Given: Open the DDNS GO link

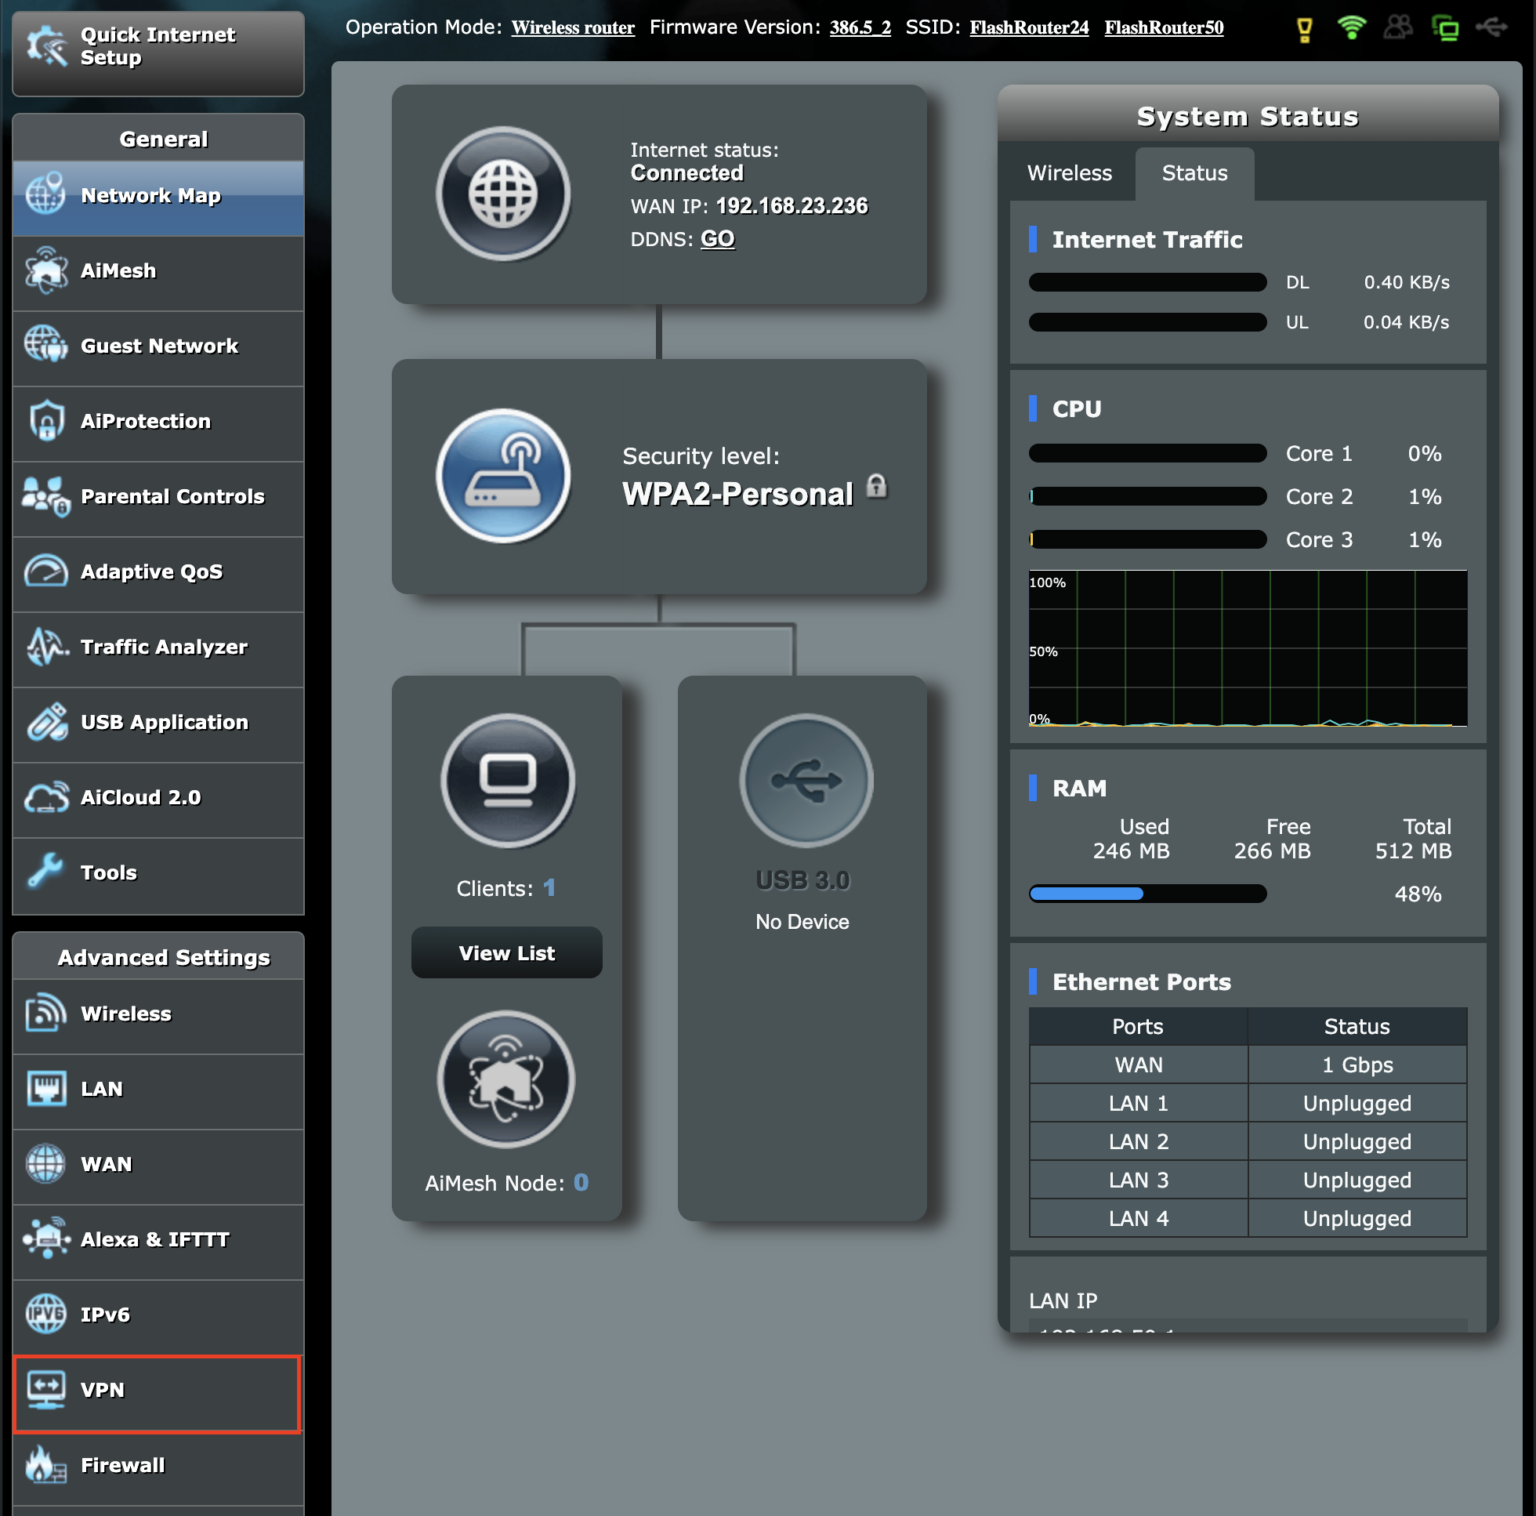Looking at the screenshot, I should pos(718,239).
